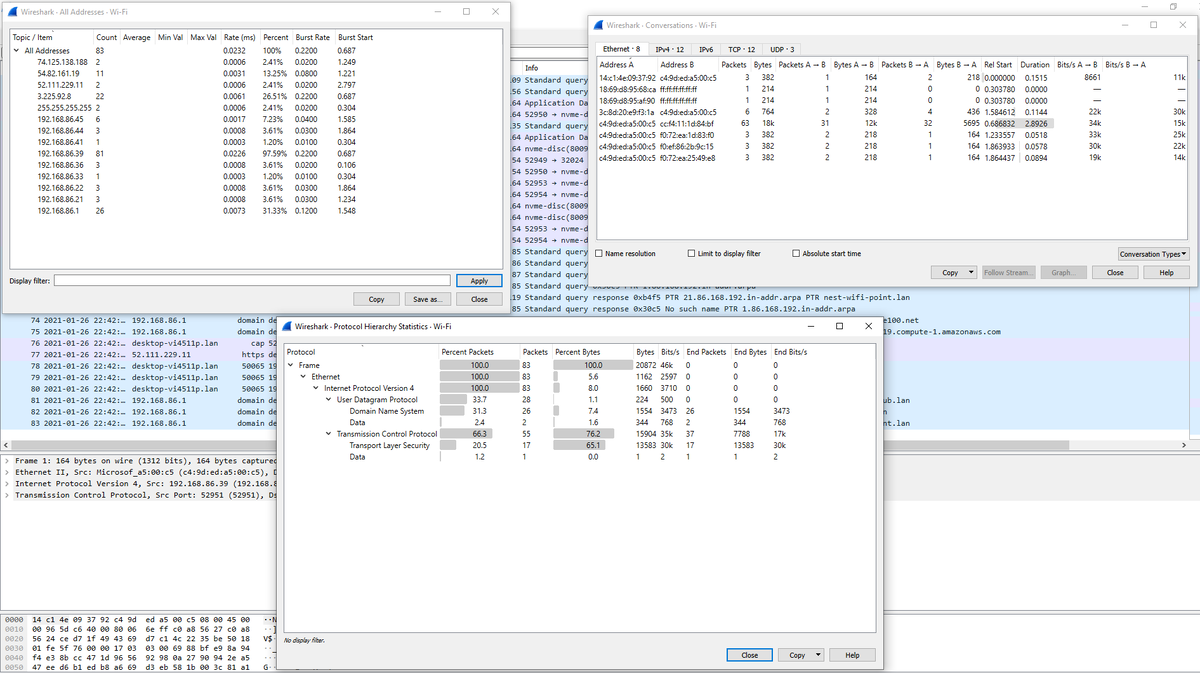1200x673 pixels.
Task: Select address row 255.255.255.255
Action: 254,107
